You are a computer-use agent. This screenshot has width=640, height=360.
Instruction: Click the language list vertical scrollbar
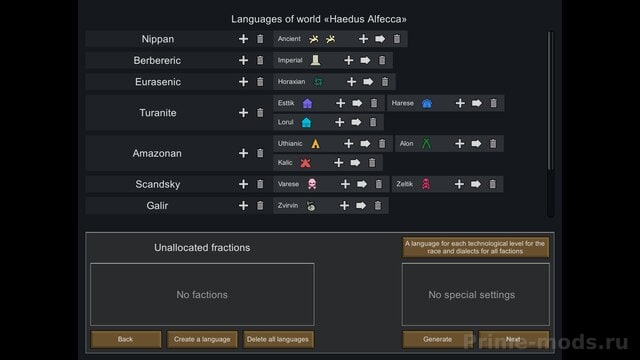pos(550,100)
